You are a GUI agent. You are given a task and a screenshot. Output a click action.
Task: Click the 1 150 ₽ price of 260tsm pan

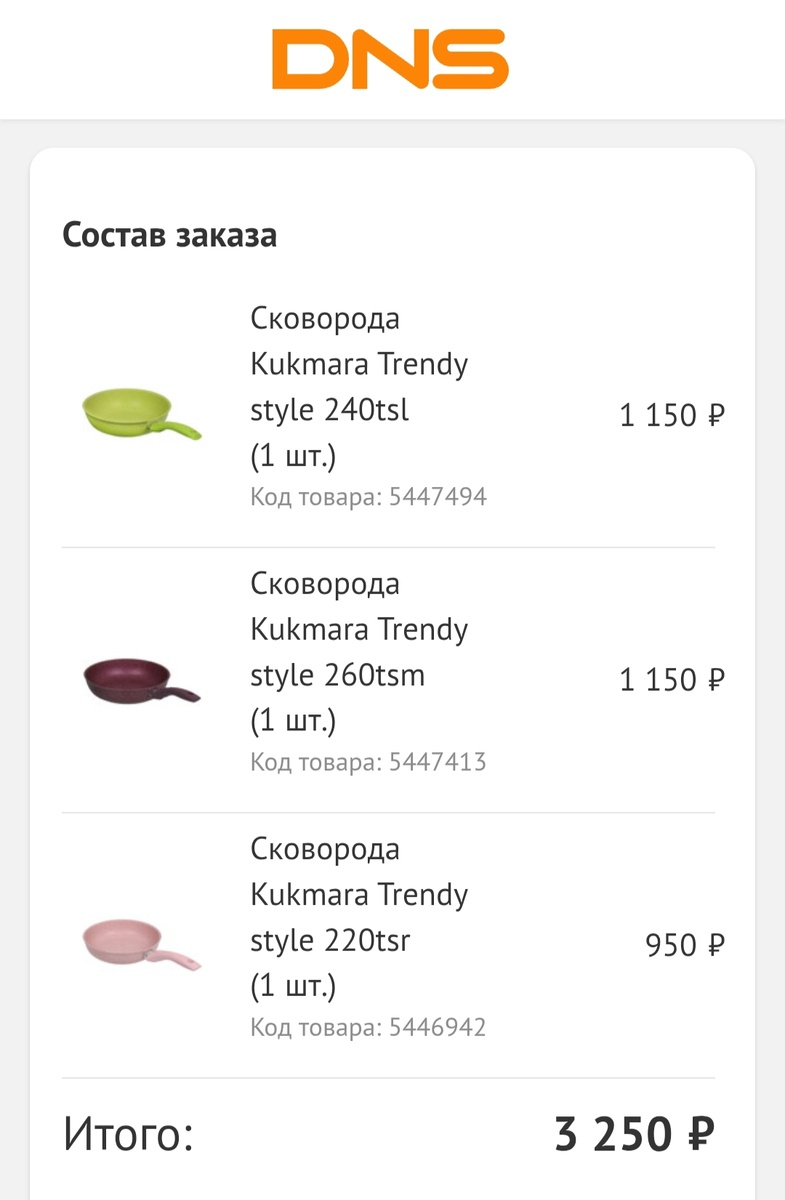pyautogui.click(x=671, y=680)
